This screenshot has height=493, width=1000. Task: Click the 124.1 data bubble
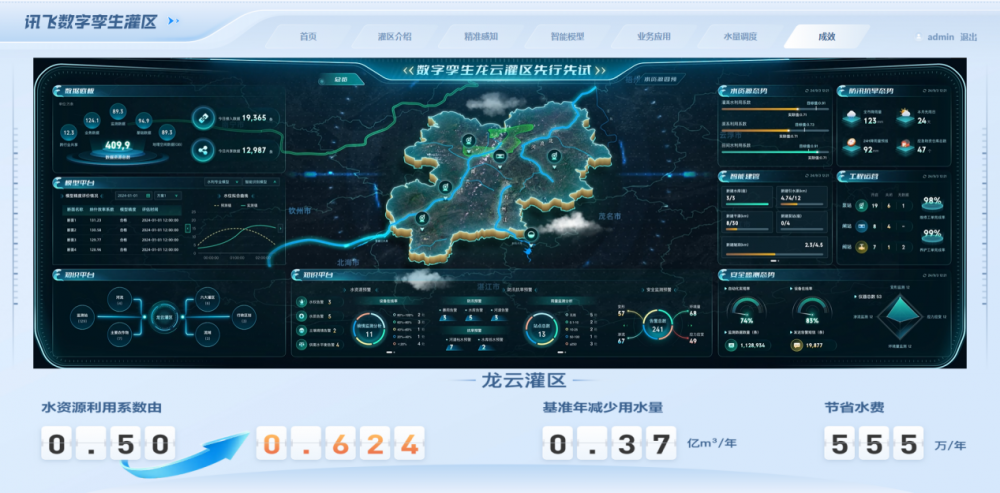(92, 120)
